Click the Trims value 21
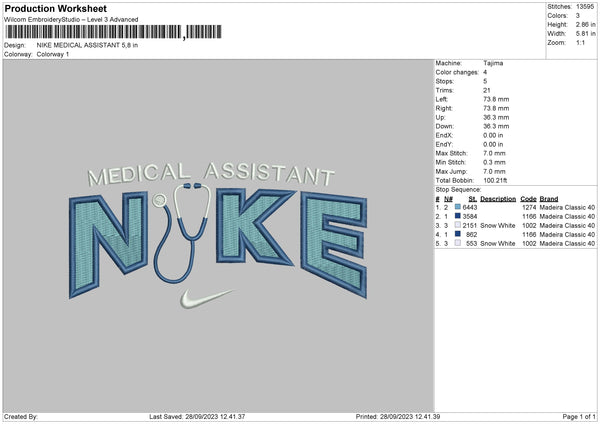 click(x=486, y=90)
